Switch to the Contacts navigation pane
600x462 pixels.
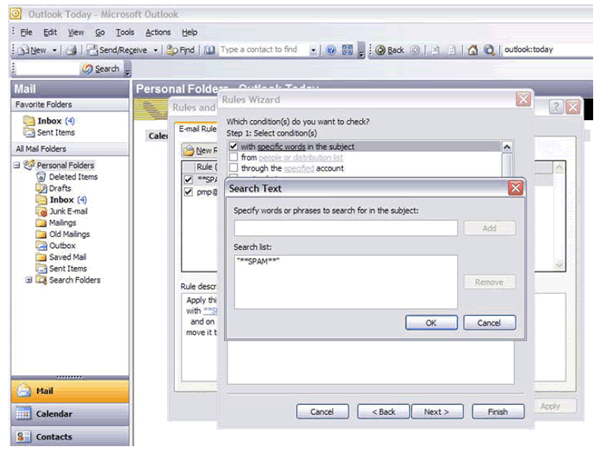[70, 436]
